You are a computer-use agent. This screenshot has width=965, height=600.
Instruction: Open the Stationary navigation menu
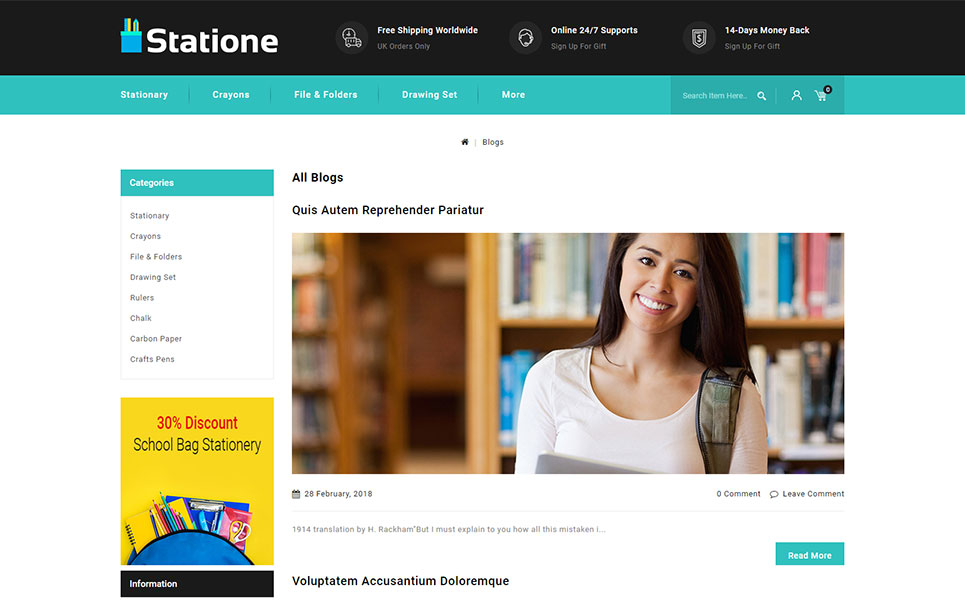[144, 95]
